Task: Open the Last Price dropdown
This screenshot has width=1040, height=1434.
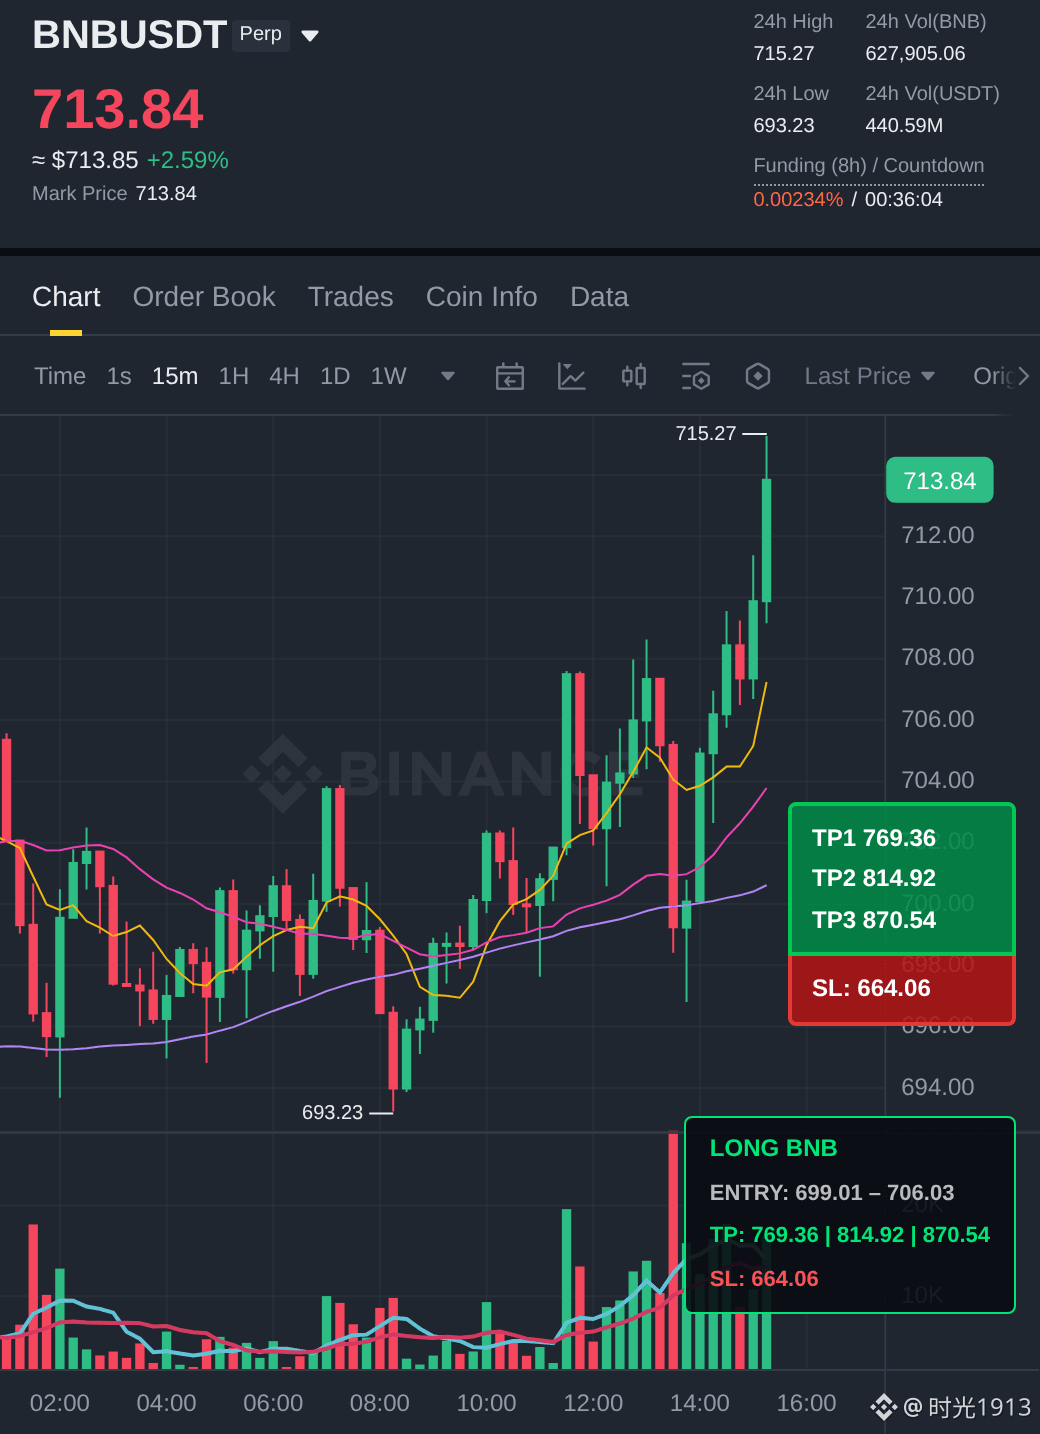Action: [x=870, y=376]
